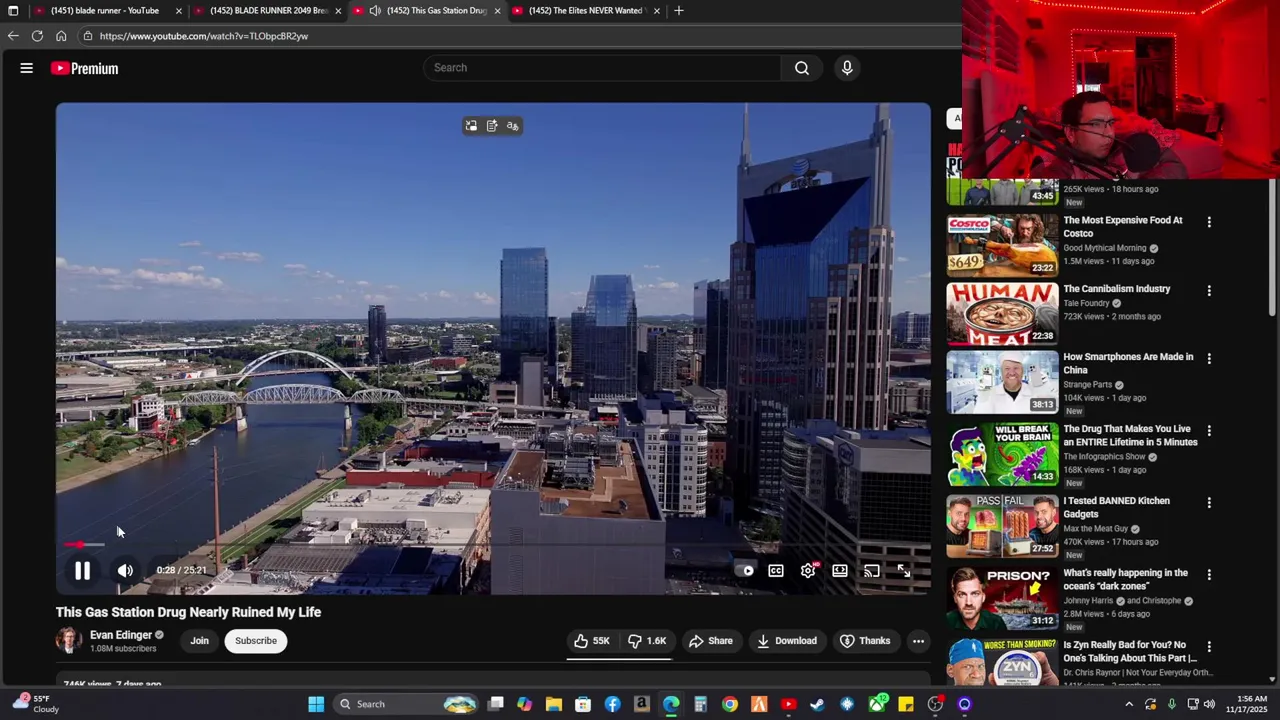Download the video
The image size is (1280, 720).
click(787, 641)
